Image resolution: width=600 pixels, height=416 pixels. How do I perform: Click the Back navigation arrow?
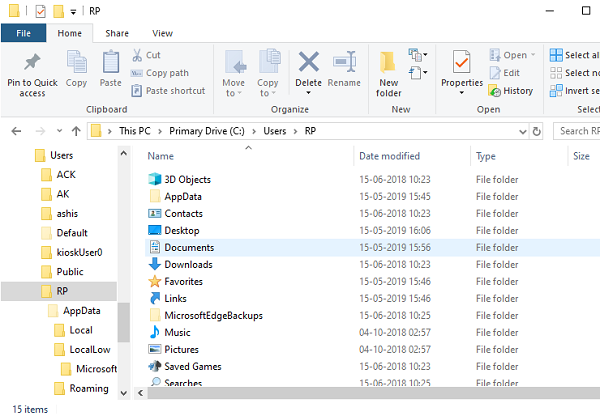(16, 131)
